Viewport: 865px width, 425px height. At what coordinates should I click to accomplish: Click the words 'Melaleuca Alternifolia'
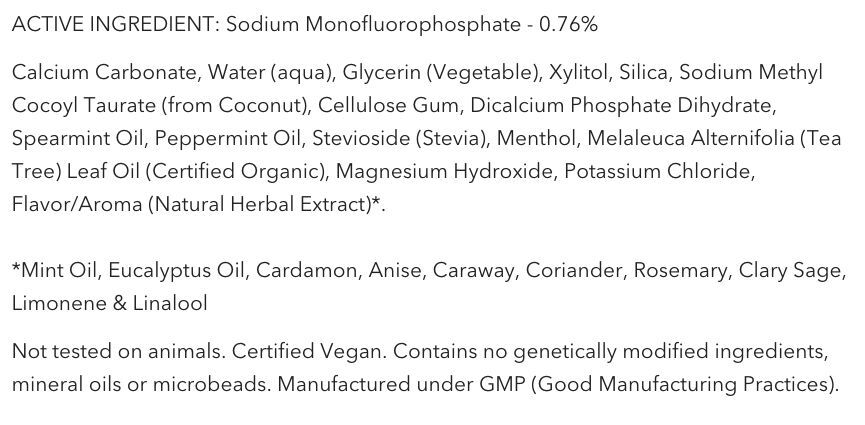tap(690, 139)
